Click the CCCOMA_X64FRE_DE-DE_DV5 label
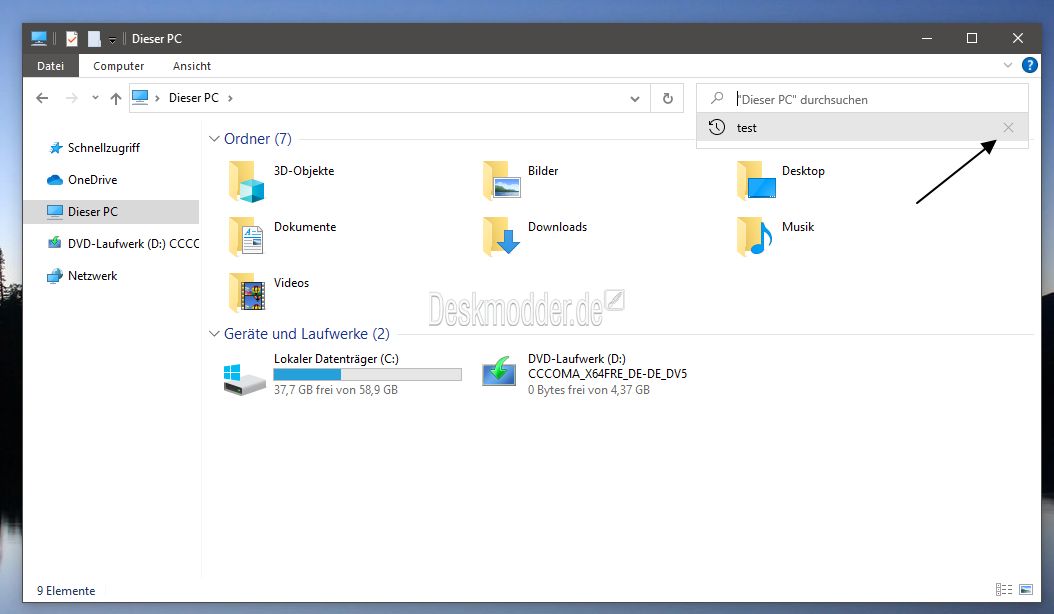1054x614 pixels. point(607,374)
